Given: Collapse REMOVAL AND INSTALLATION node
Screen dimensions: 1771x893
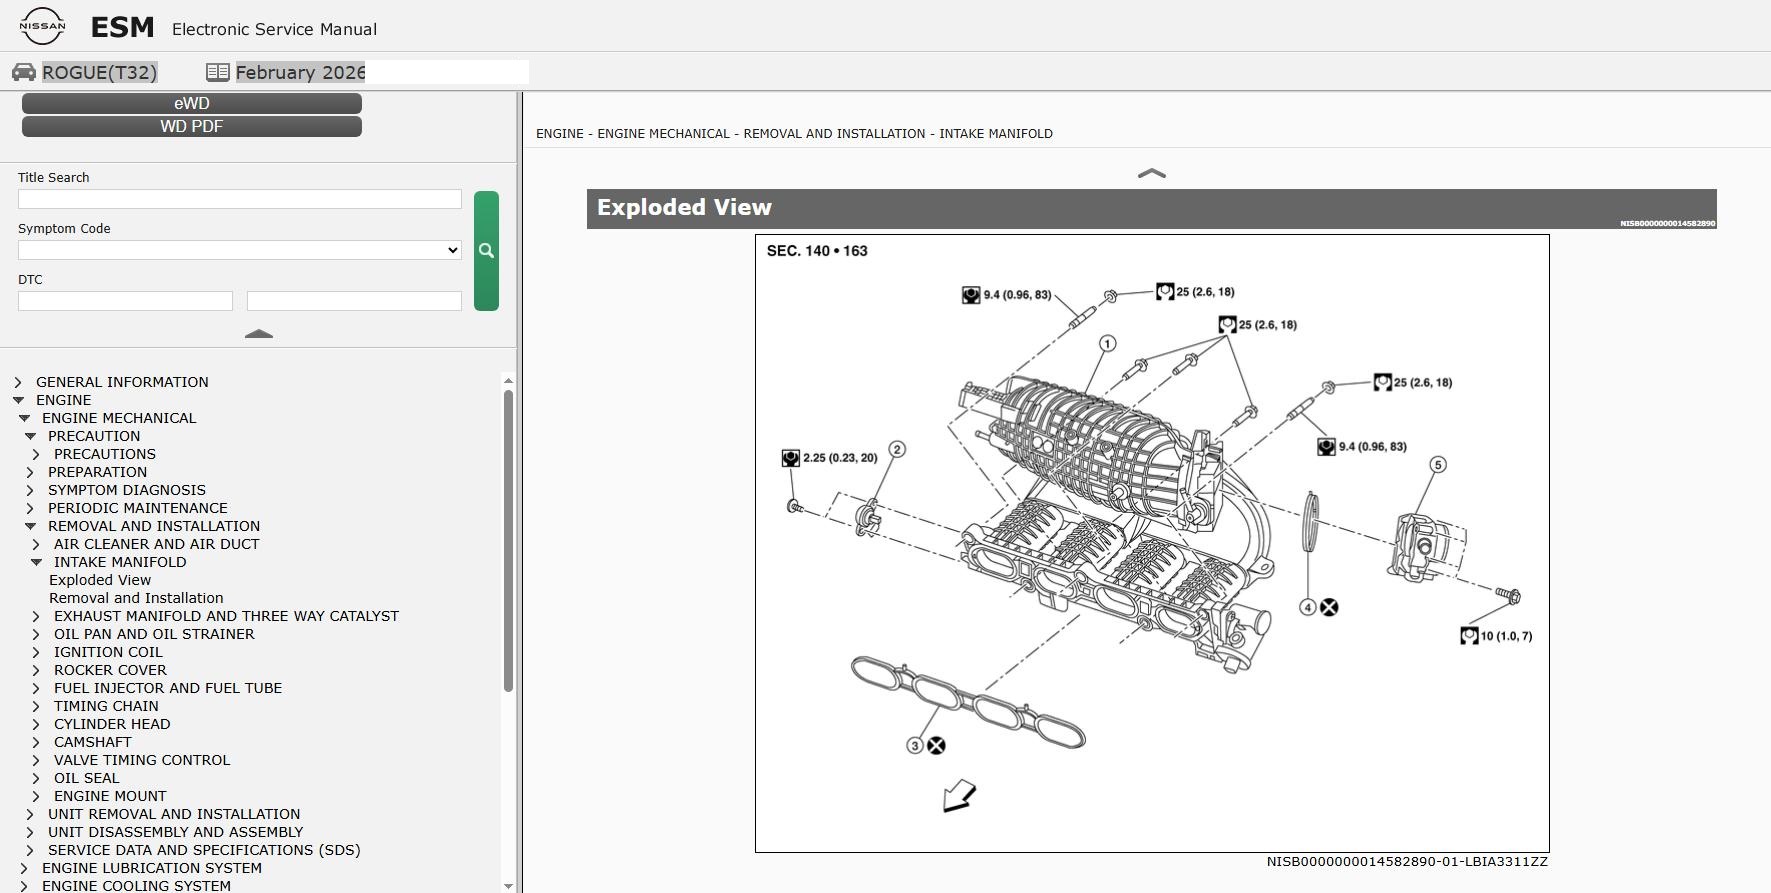Looking at the screenshot, I should (30, 526).
